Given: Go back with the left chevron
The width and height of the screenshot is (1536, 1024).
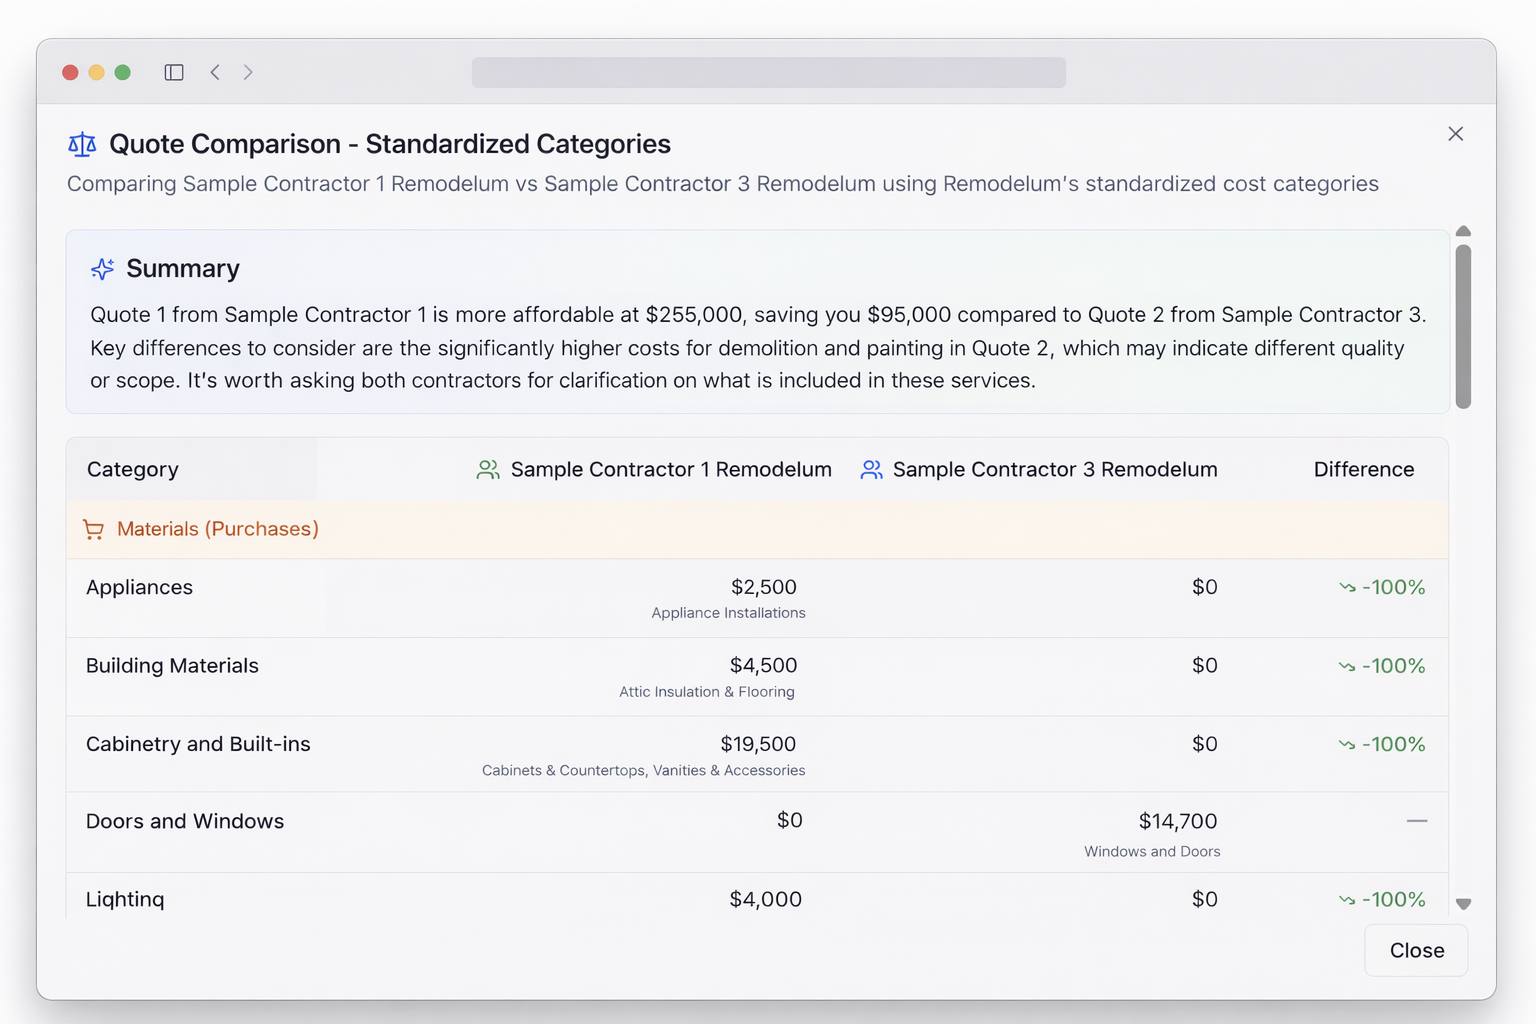Looking at the screenshot, I should click(215, 72).
